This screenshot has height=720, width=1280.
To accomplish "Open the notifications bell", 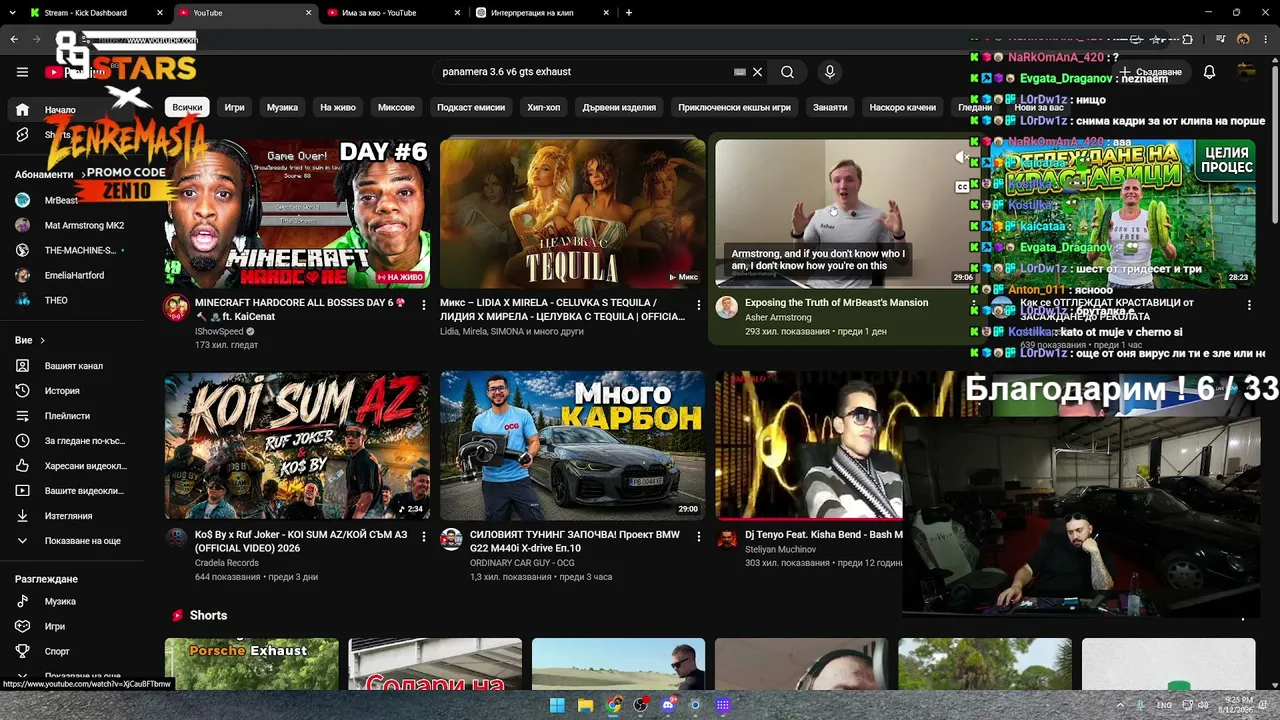I will [1209, 72].
